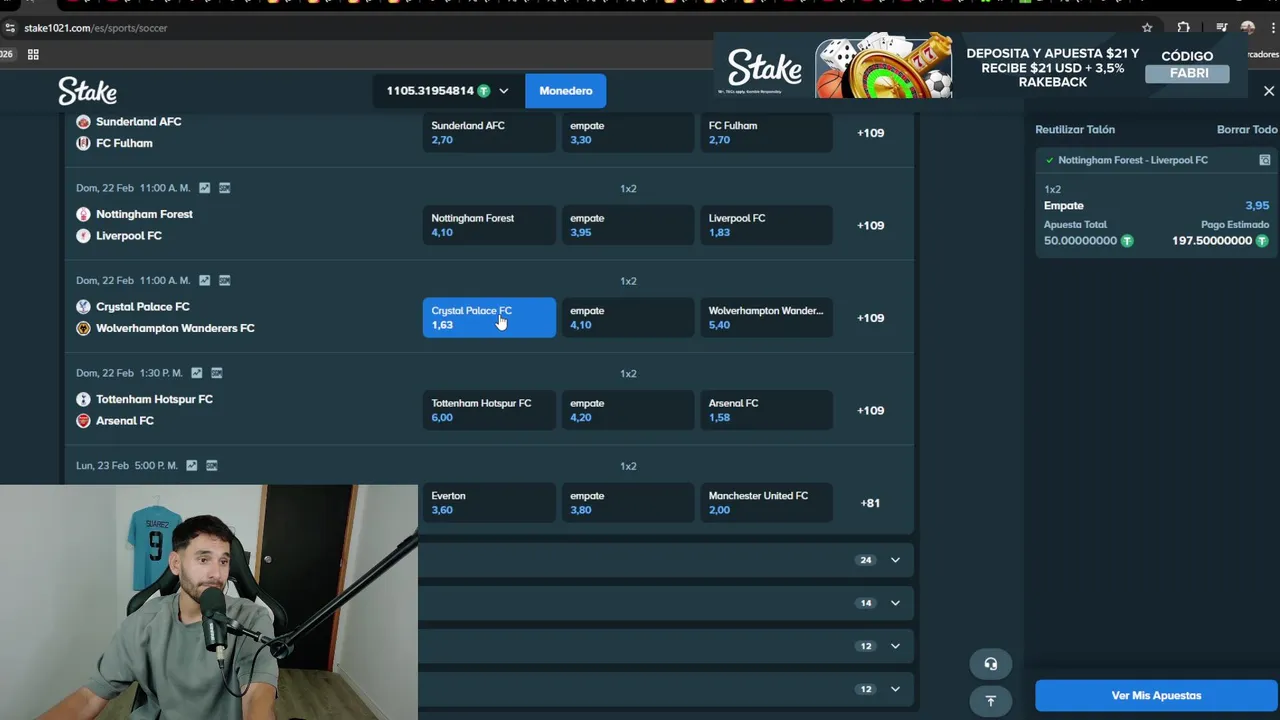Expand the balance currency dropdown

(503, 91)
